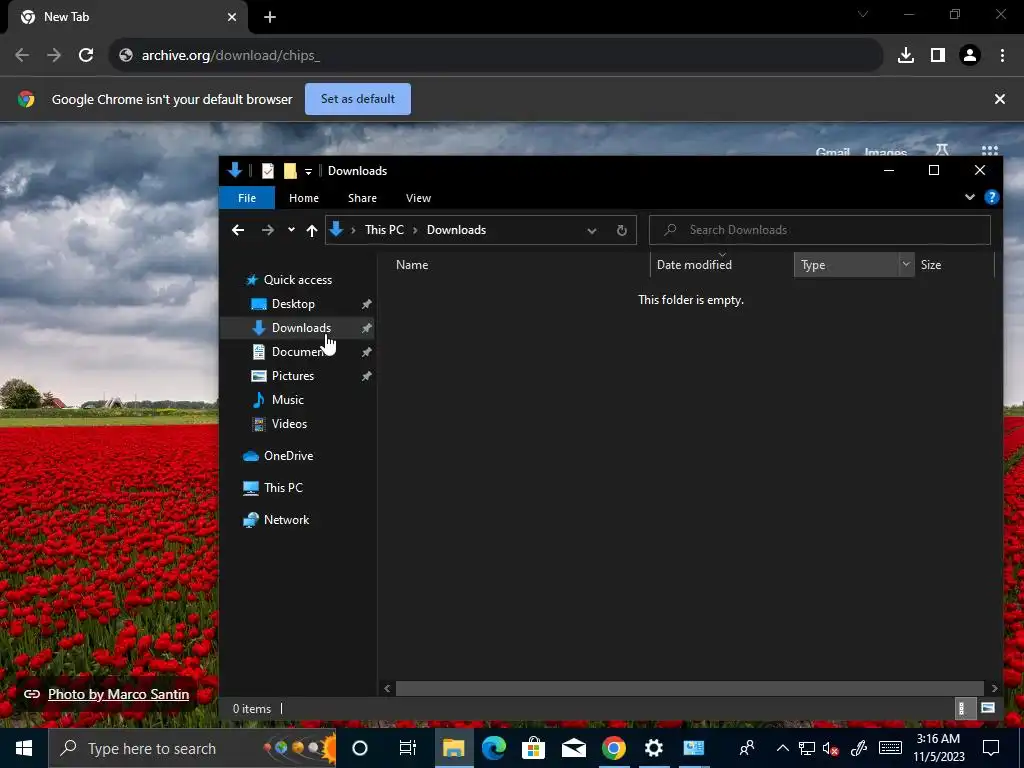This screenshot has height=768, width=1024.
Task: Open Task View on the taskbar
Action: [x=408, y=748]
